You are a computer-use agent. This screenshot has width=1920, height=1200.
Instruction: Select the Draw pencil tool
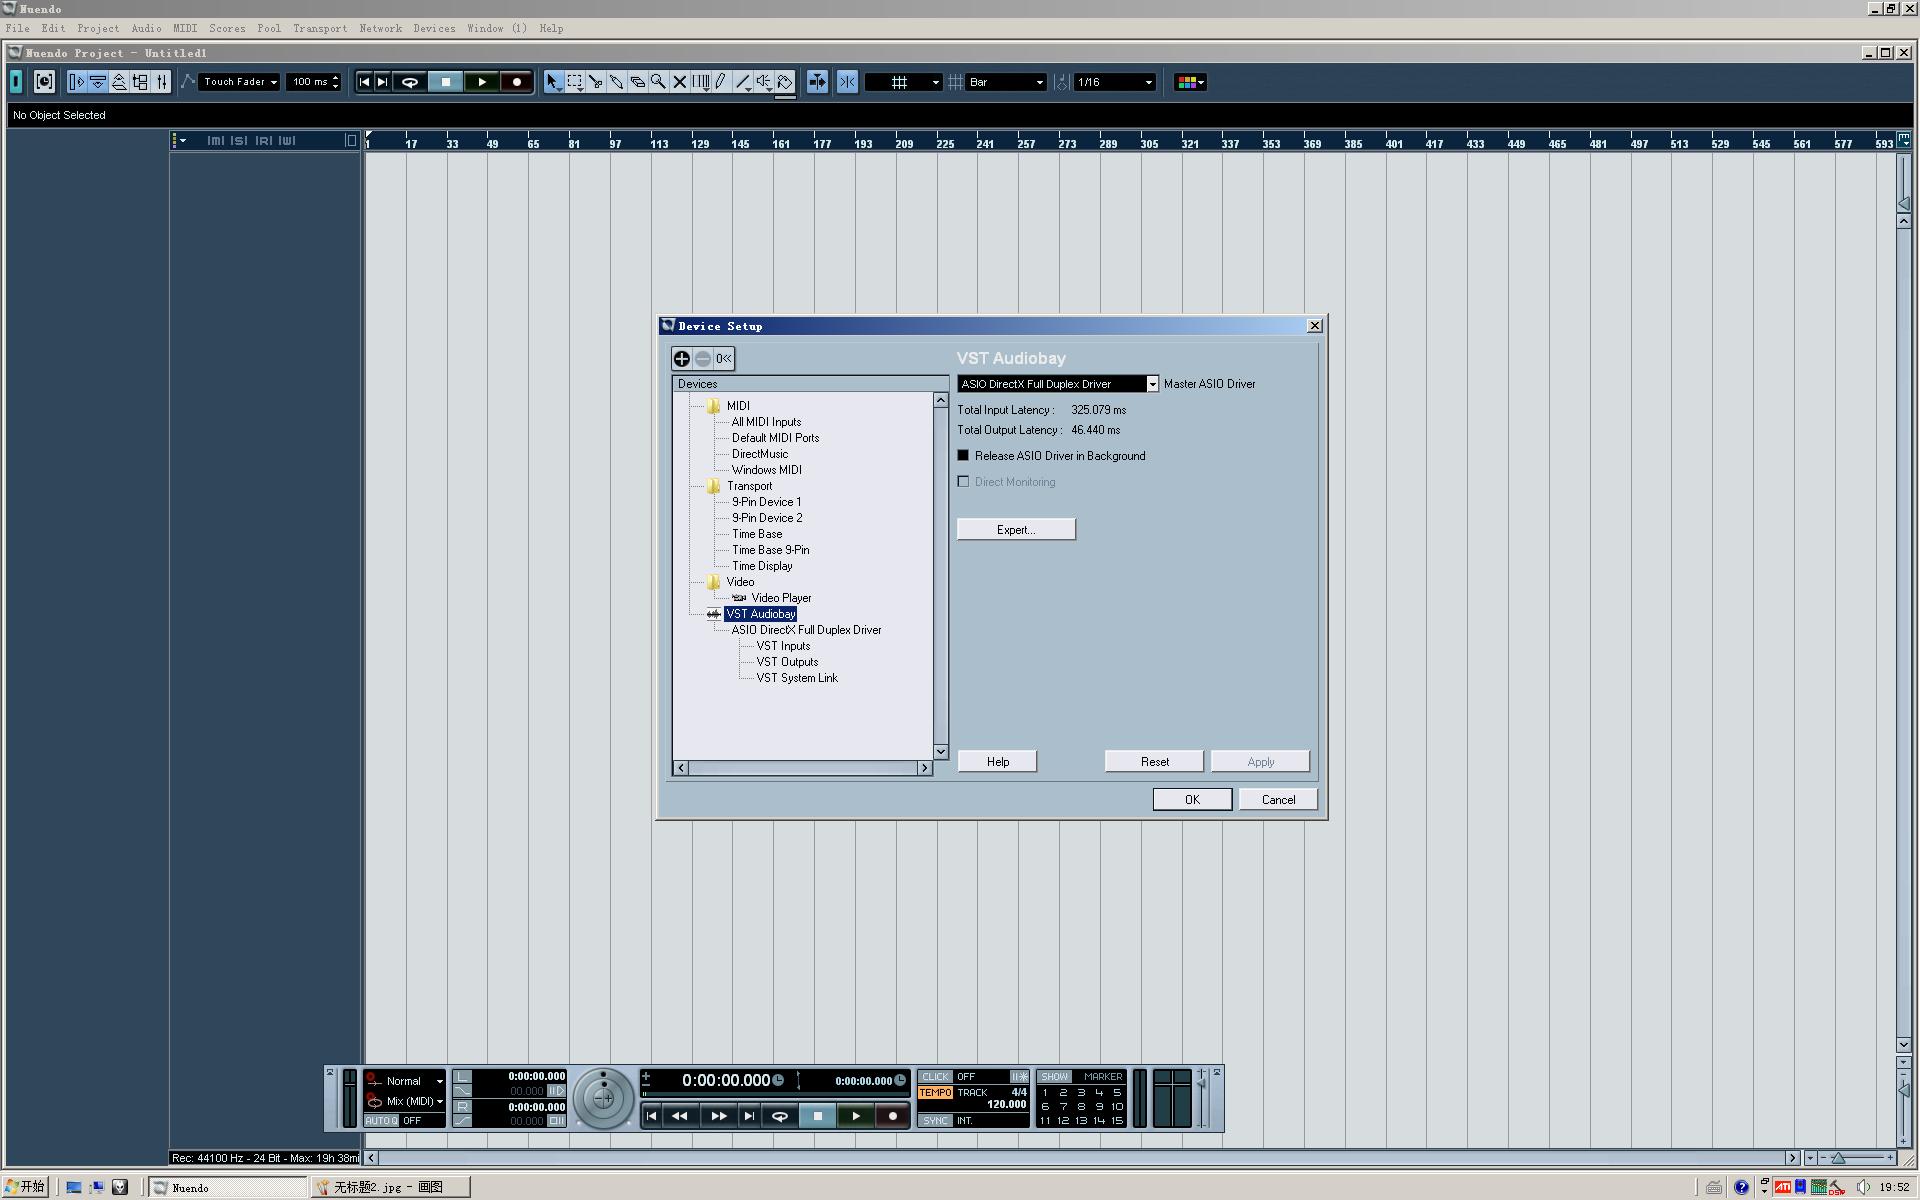[x=721, y=82]
